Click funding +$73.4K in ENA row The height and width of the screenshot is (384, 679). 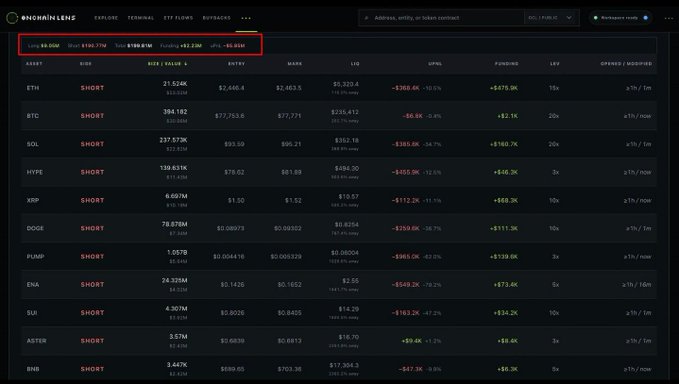pos(506,285)
